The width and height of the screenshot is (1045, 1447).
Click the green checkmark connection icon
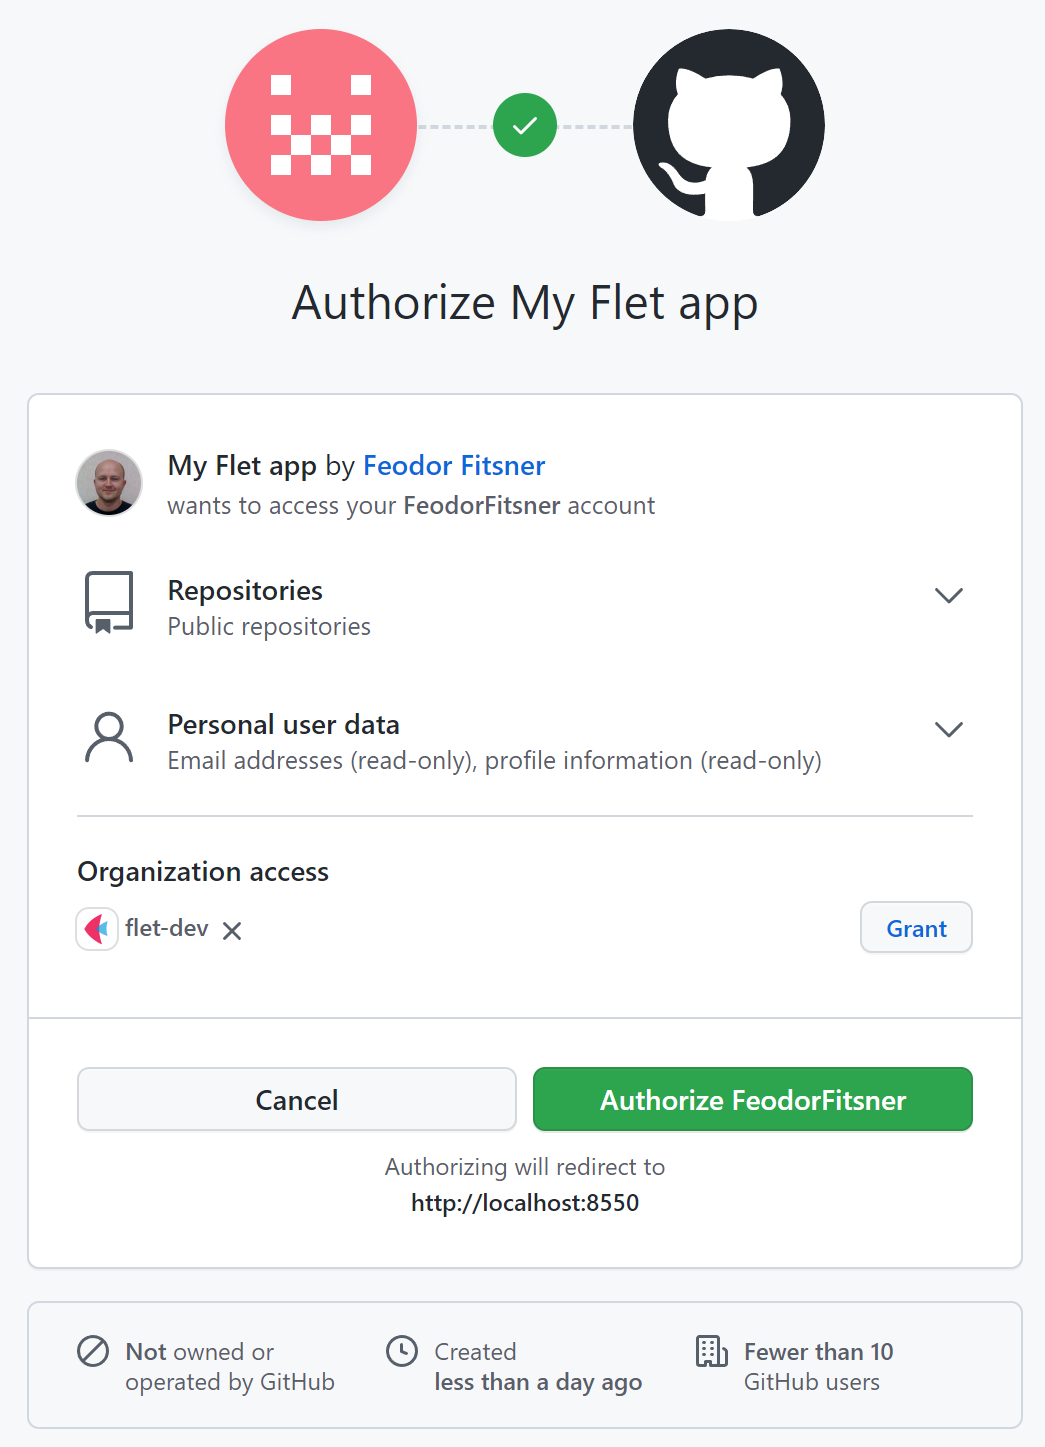[x=524, y=125]
